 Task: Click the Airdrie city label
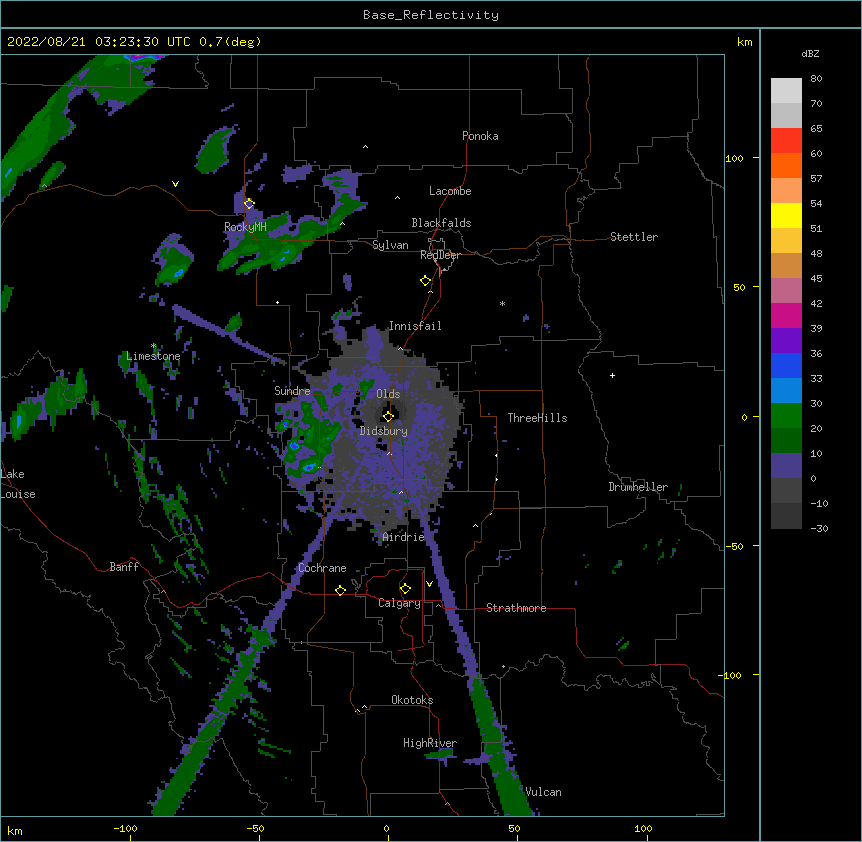(404, 537)
